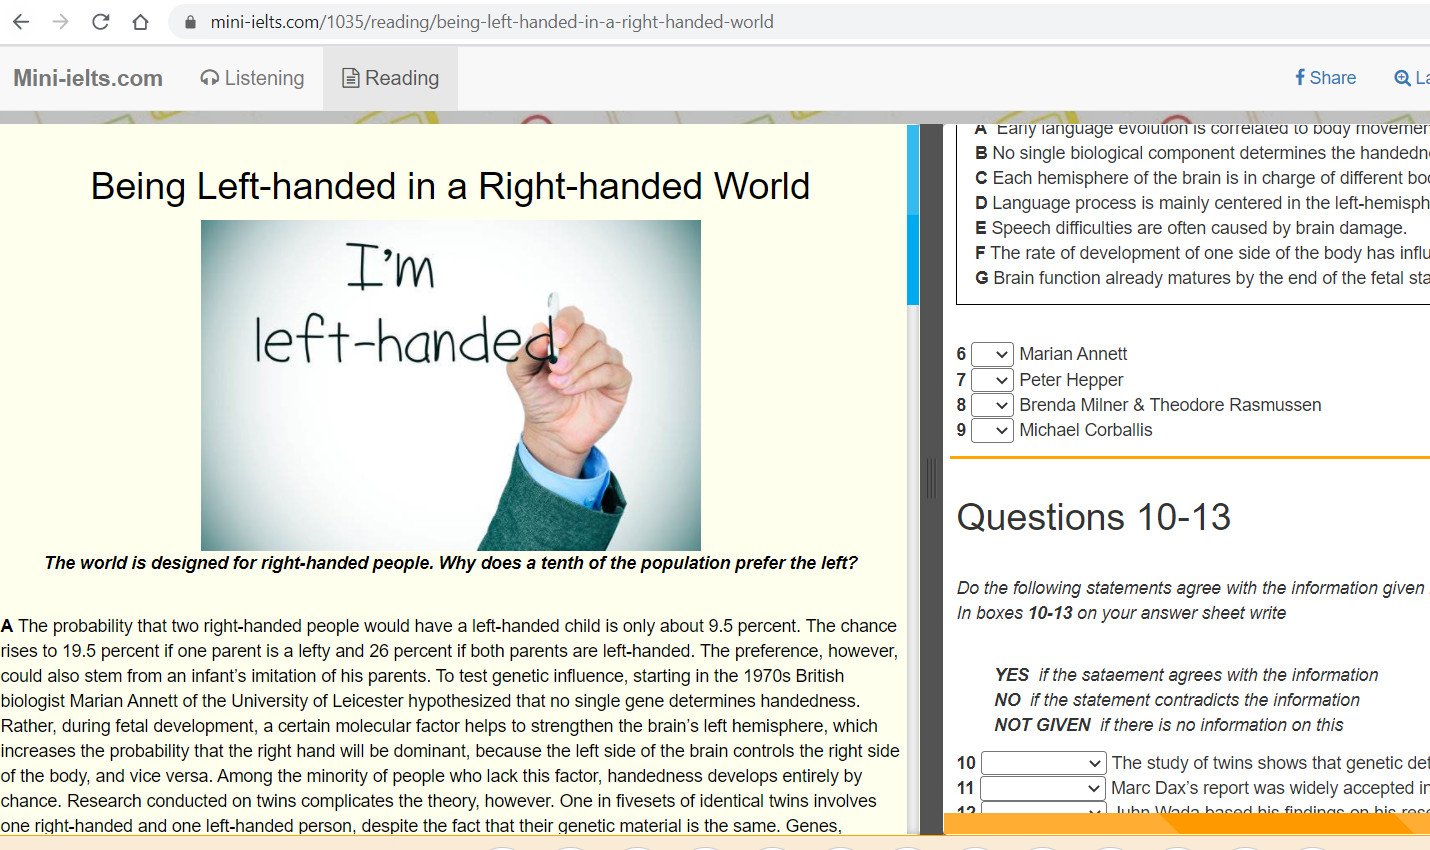
Task: Open answer dropdown for Marian Annett
Action: pyautogui.click(x=992, y=354)
